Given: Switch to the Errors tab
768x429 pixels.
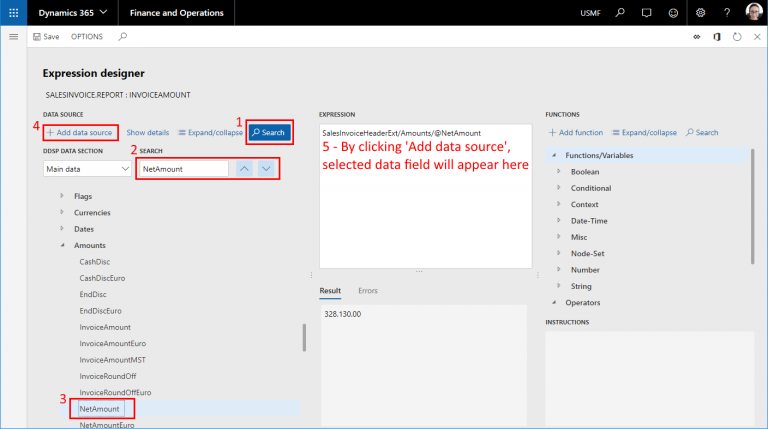Looking at the screenshot, I should tap(368, 291).
